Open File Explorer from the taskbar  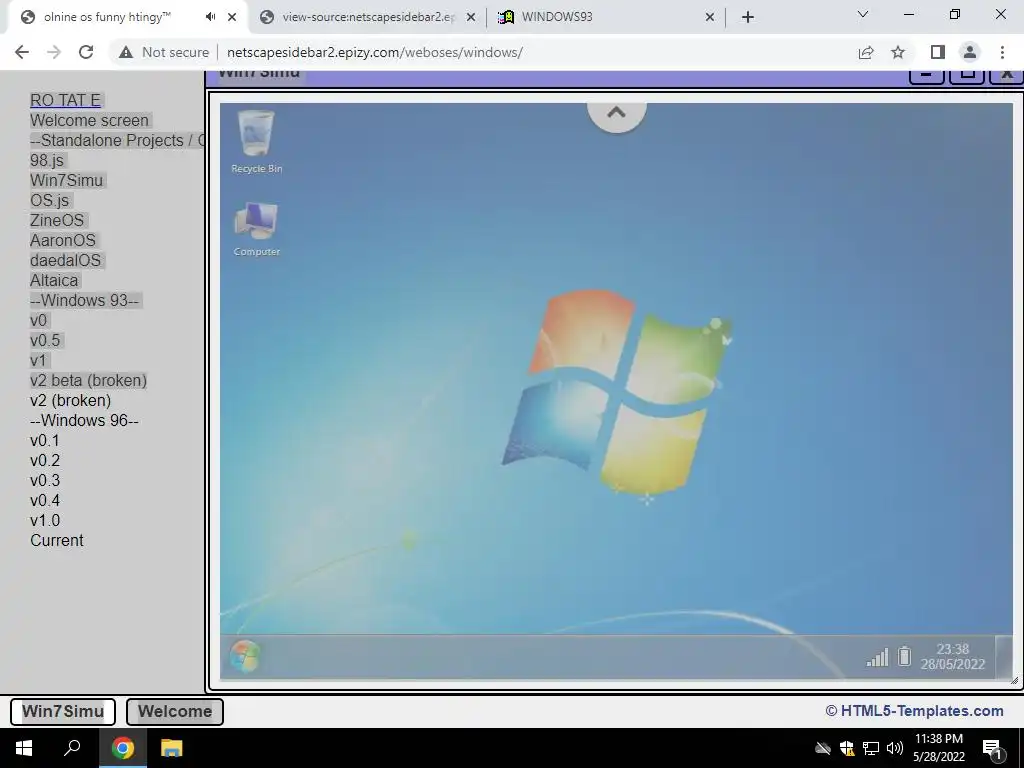(x=172, y=748)
